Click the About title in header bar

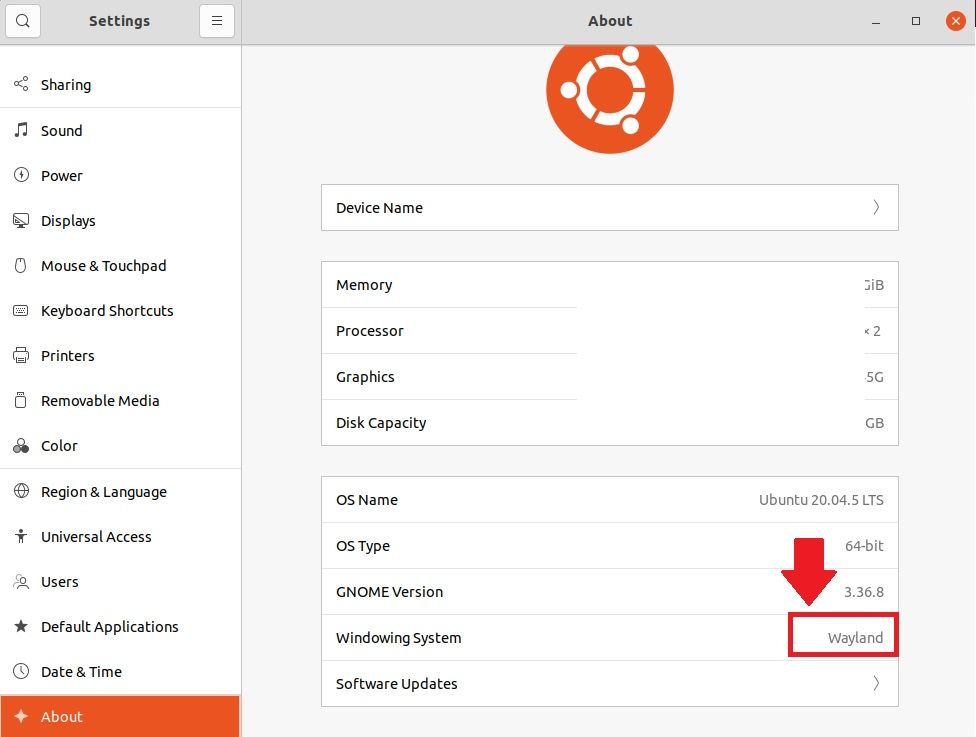point(610,21)
